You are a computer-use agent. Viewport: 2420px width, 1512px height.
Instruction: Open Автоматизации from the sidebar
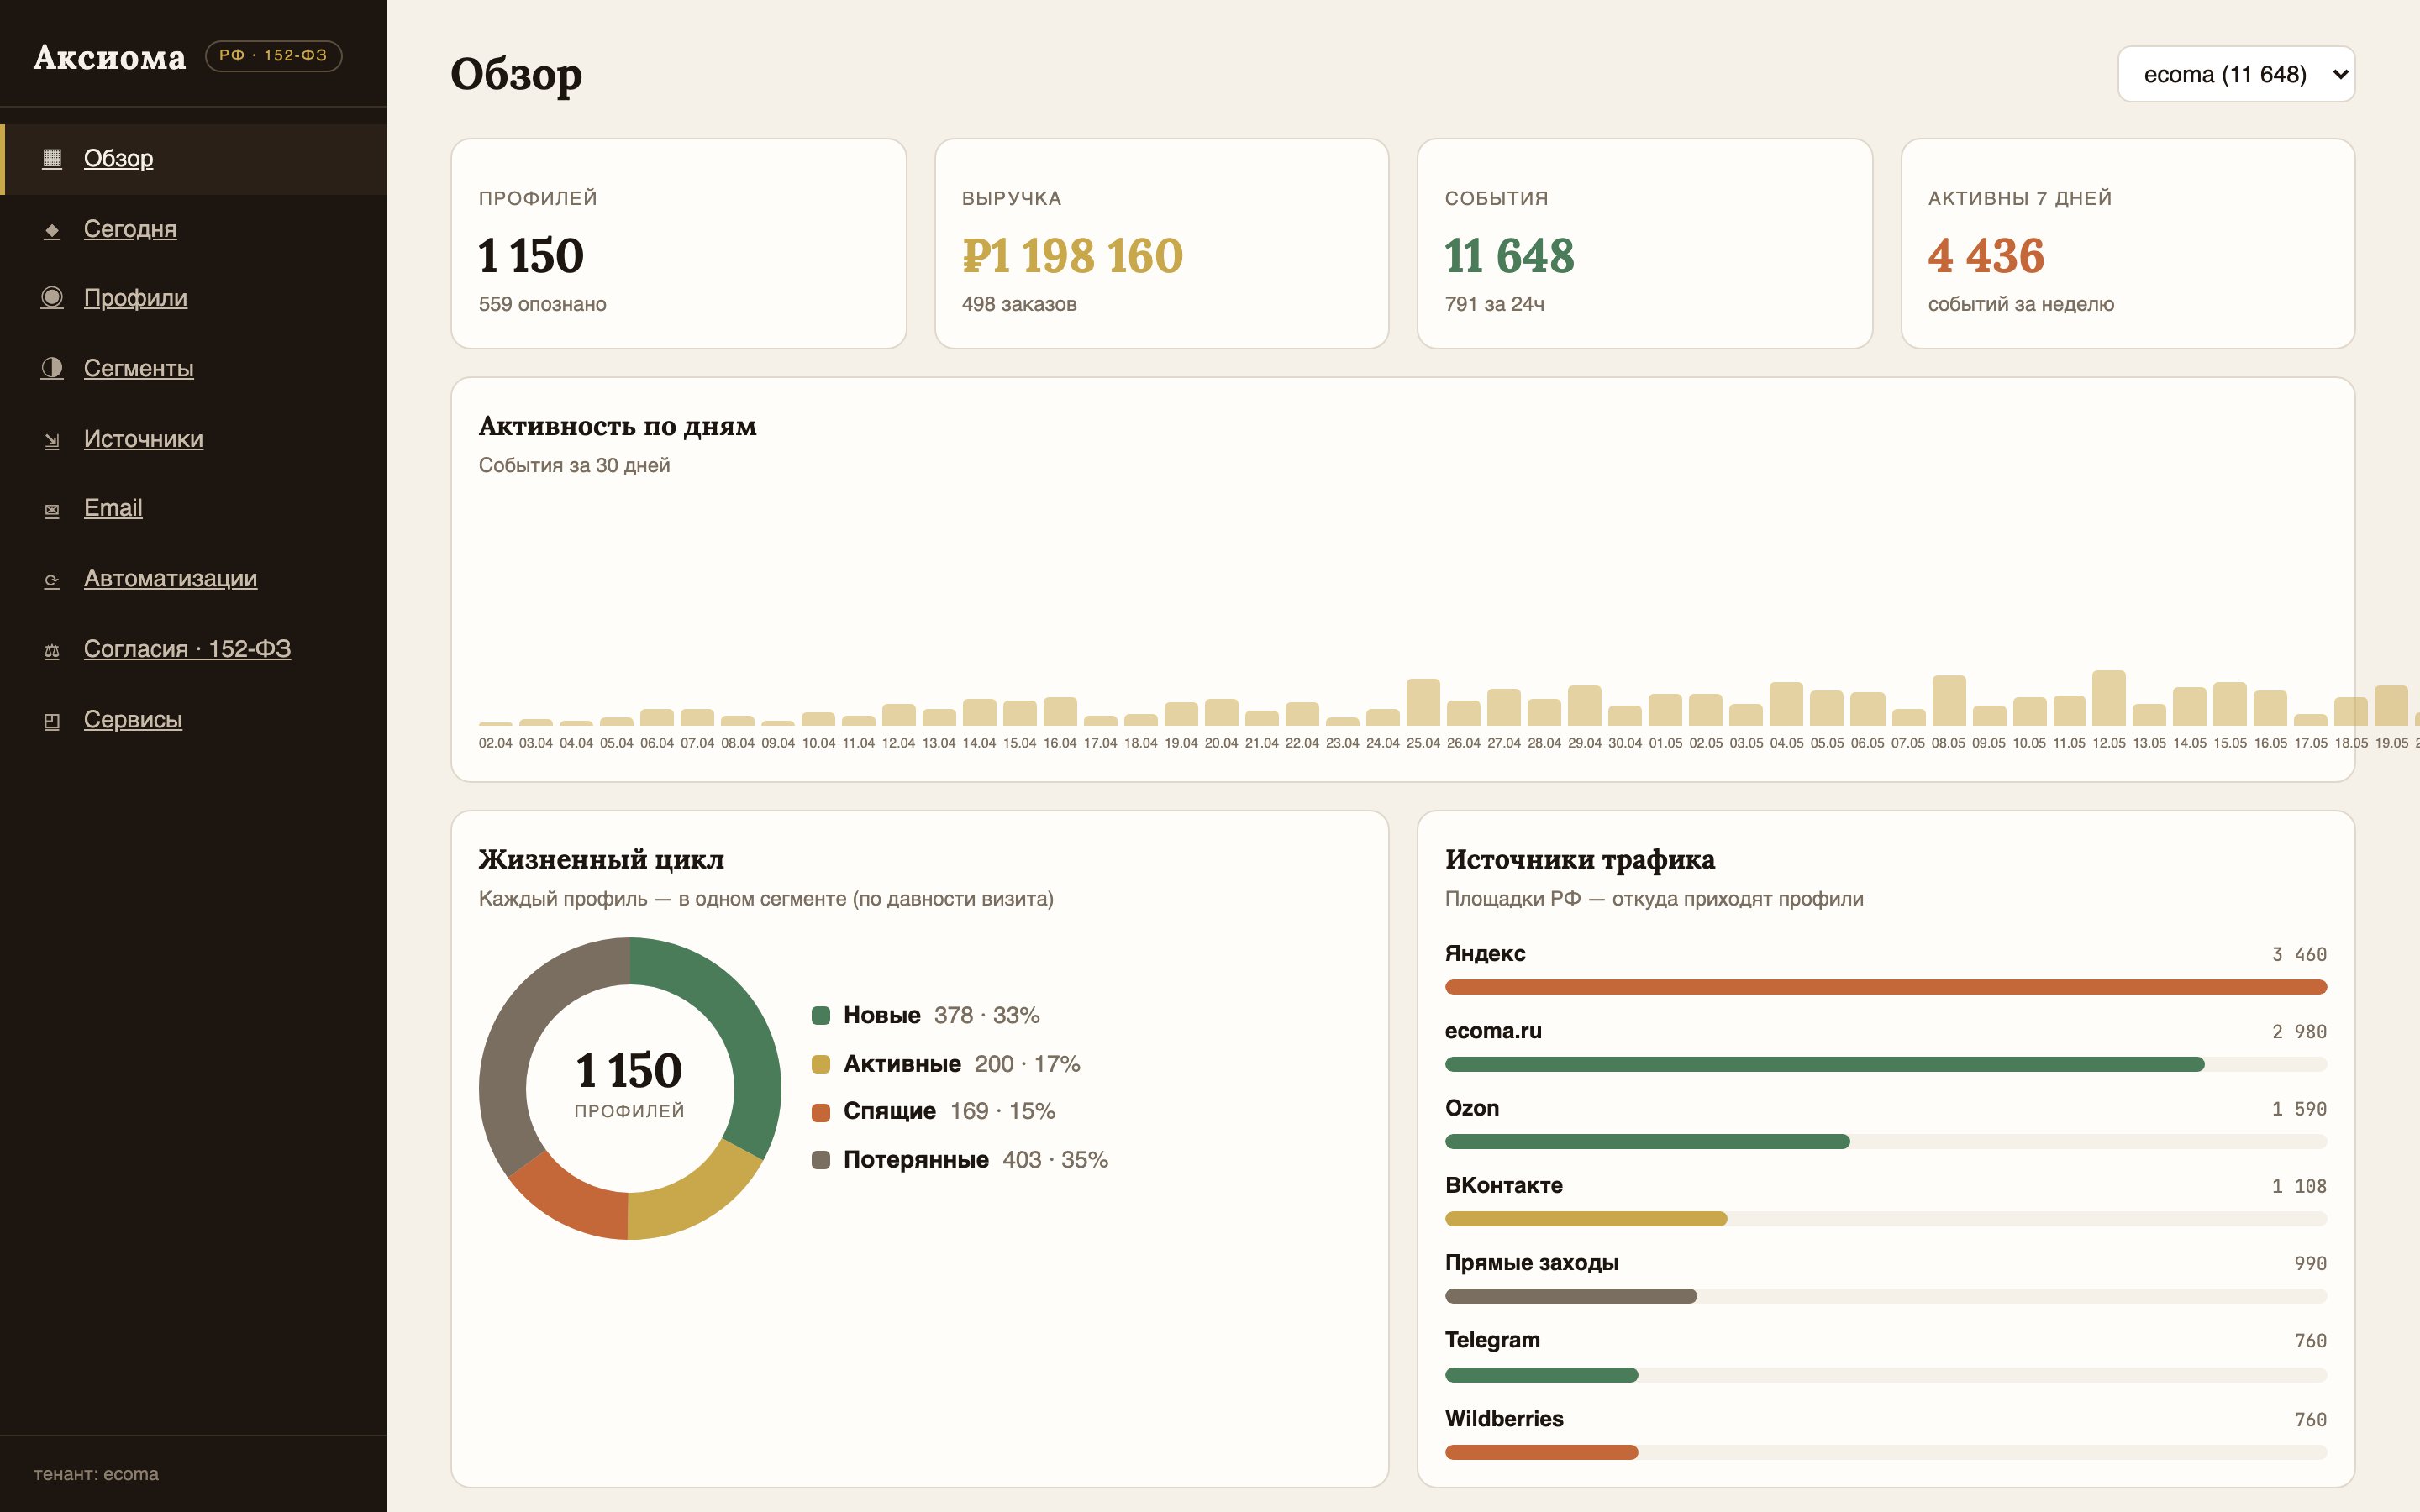click(x=170, y=578)
